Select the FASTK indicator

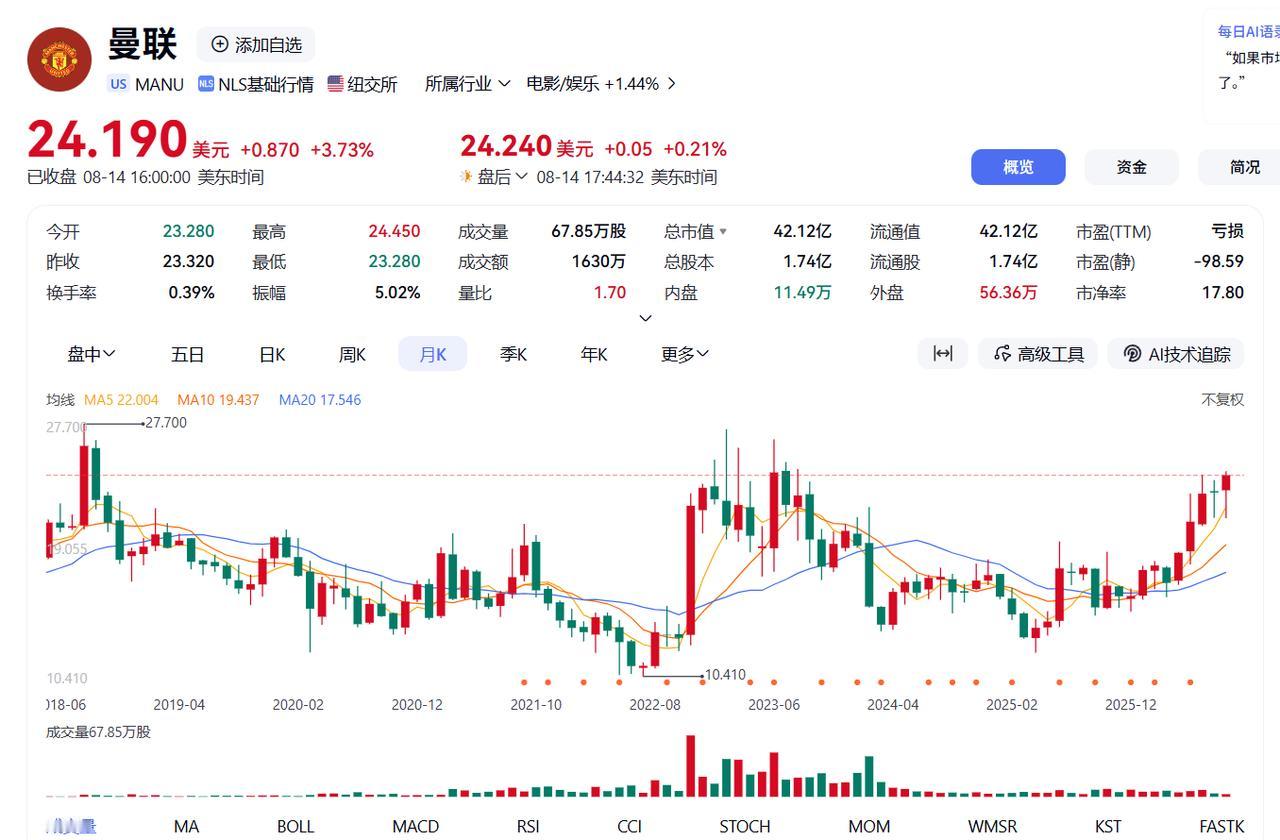tap(1221, 826)
